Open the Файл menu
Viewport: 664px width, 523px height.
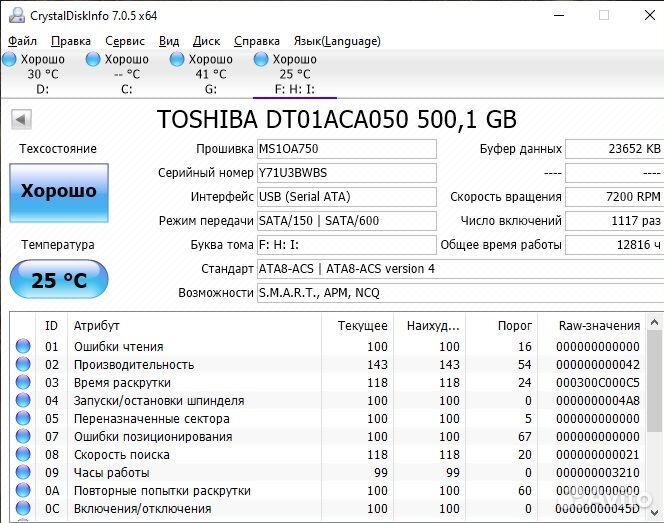(22, 41)
